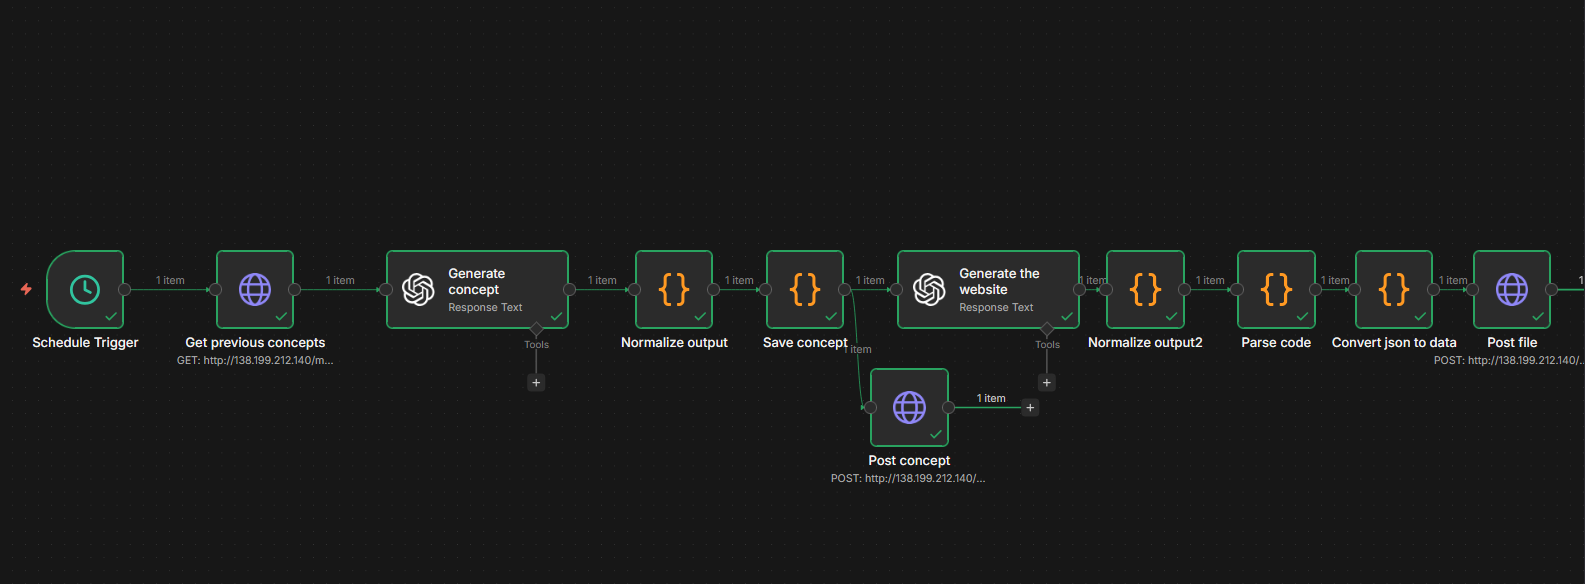Open the Generate the website OpenAI node
Image resolution: width=1585 pixels, height=584 pixels.
(988, 289)
